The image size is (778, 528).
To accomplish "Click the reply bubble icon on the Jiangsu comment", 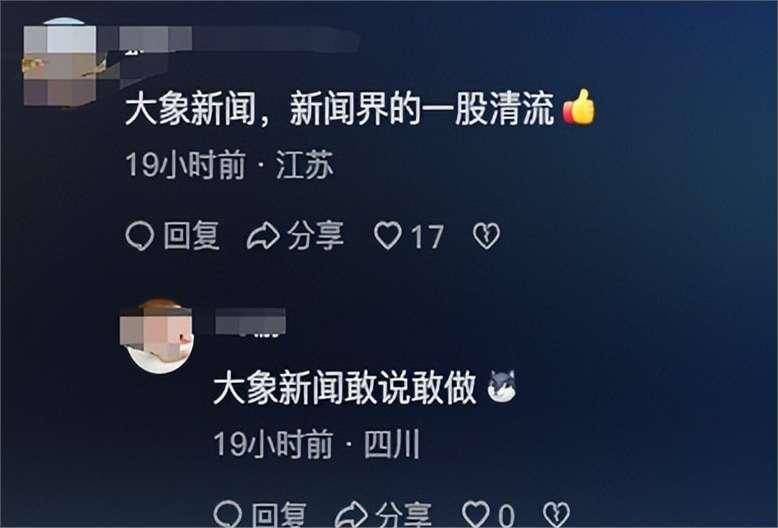I will [x=139, y=236].
